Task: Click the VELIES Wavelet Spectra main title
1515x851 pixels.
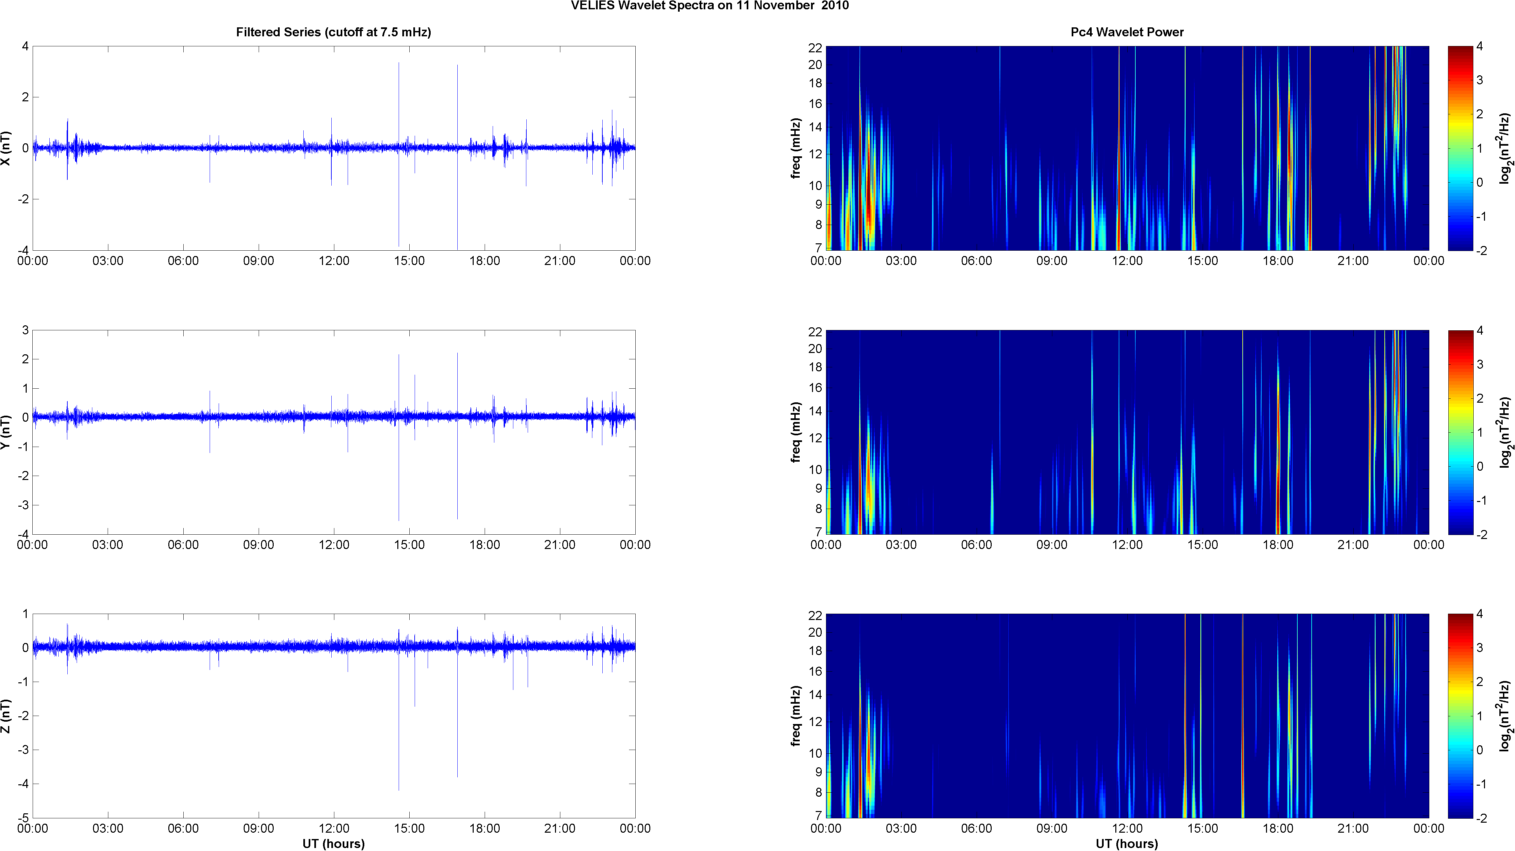Action: tap(709, 6)
